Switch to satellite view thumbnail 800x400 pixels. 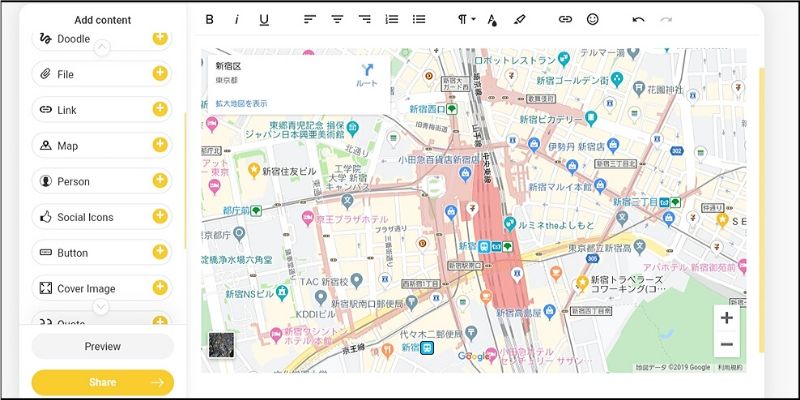[221, 345]
